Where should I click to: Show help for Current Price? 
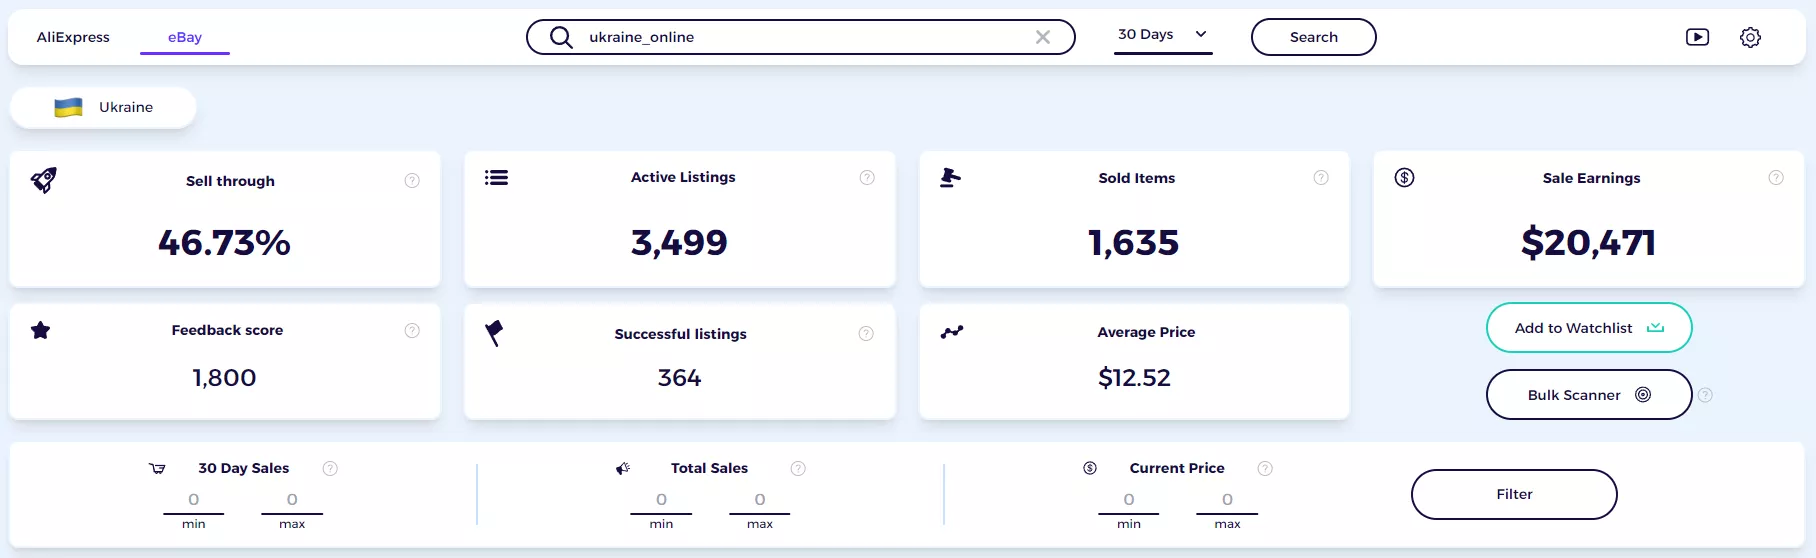tap(1265, 468)
